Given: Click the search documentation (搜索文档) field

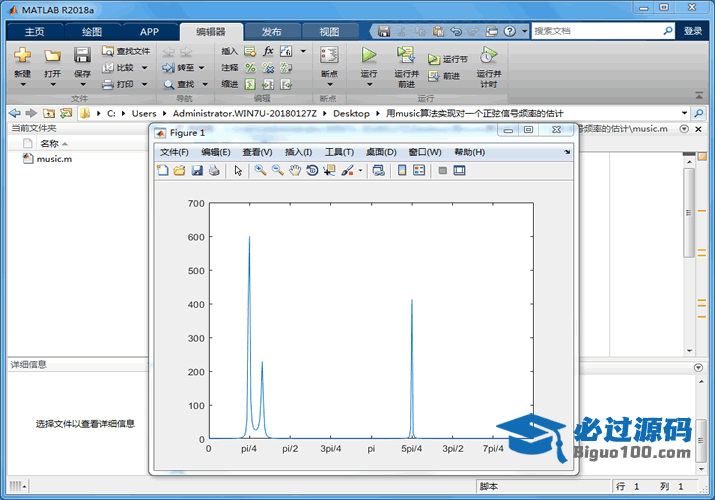Looking at the screenshot, I should pos(596,31).
